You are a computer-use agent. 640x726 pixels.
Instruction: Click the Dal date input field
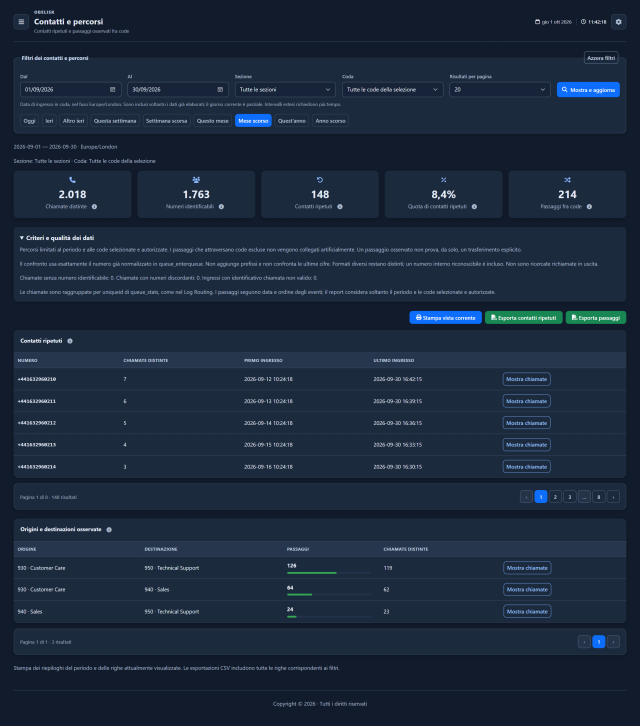tap(70, 89)
